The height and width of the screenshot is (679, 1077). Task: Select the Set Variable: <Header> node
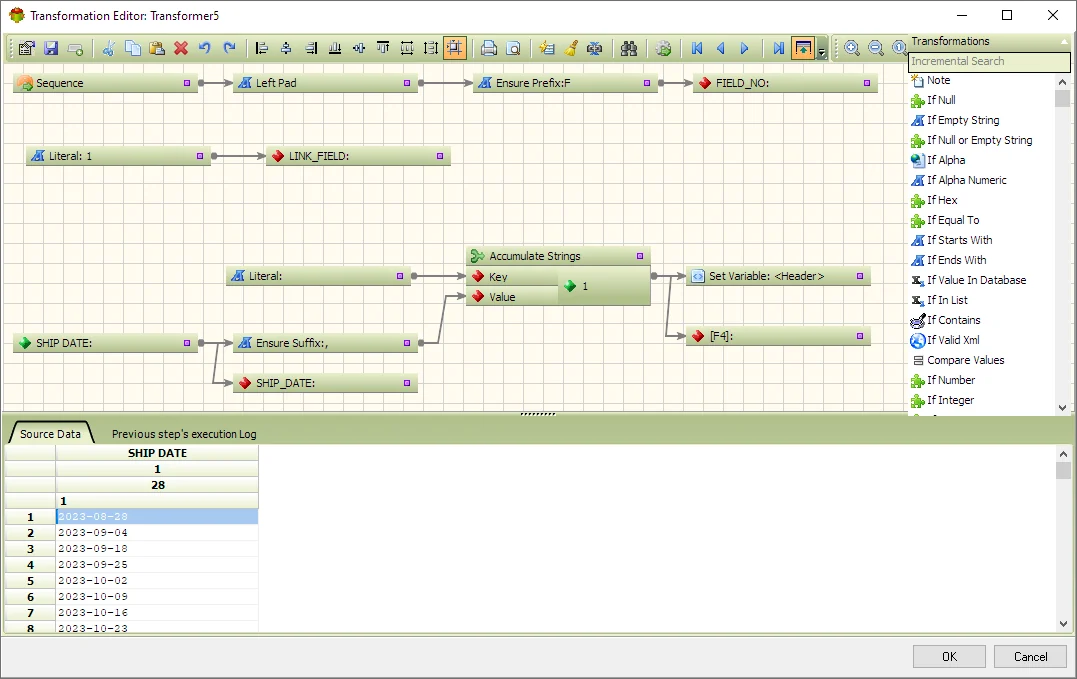tap(778, 276)
